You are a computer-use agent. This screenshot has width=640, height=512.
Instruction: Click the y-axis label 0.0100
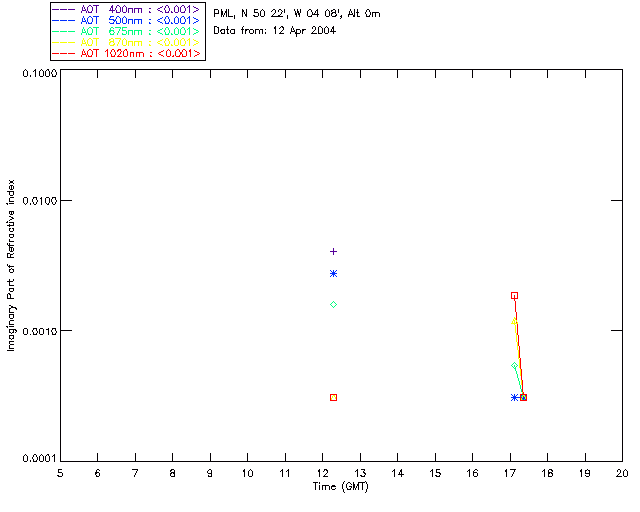[x=40, y=200]
